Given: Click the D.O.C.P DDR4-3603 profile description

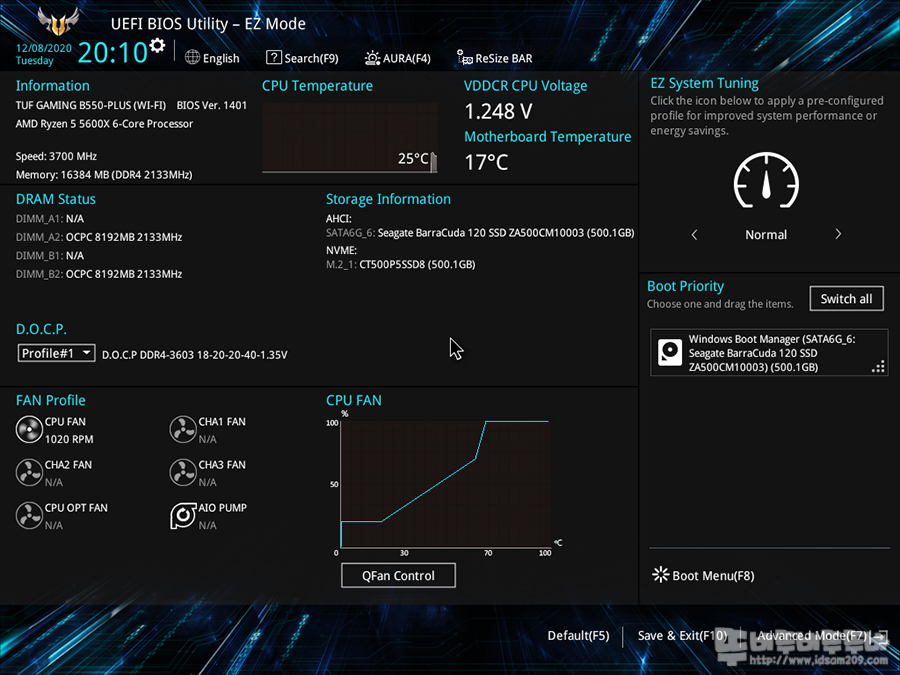Looking at the screenshot, I should [195, 355].
